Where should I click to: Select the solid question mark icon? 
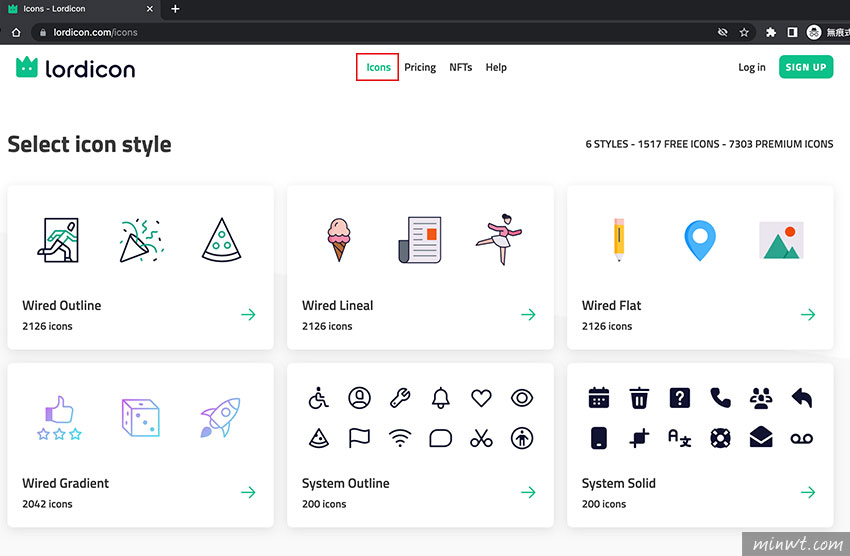(x=680, y=398)
